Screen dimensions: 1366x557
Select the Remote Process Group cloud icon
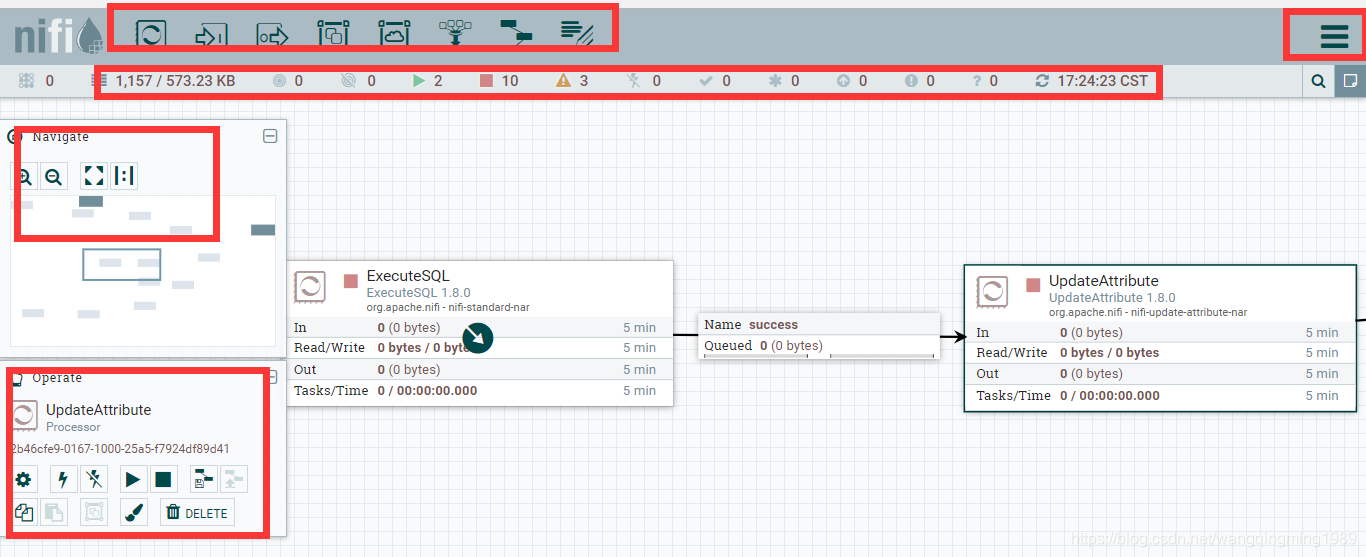click(394, 34)
